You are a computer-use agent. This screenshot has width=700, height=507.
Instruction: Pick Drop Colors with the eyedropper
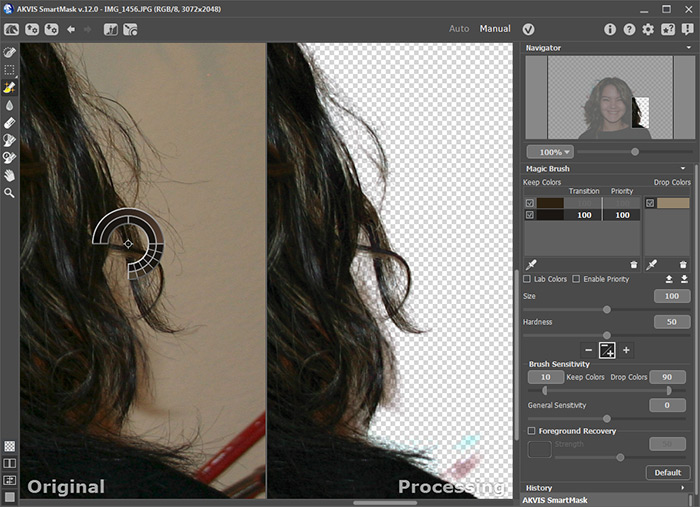pyautogui.click(x=652, y=265)
